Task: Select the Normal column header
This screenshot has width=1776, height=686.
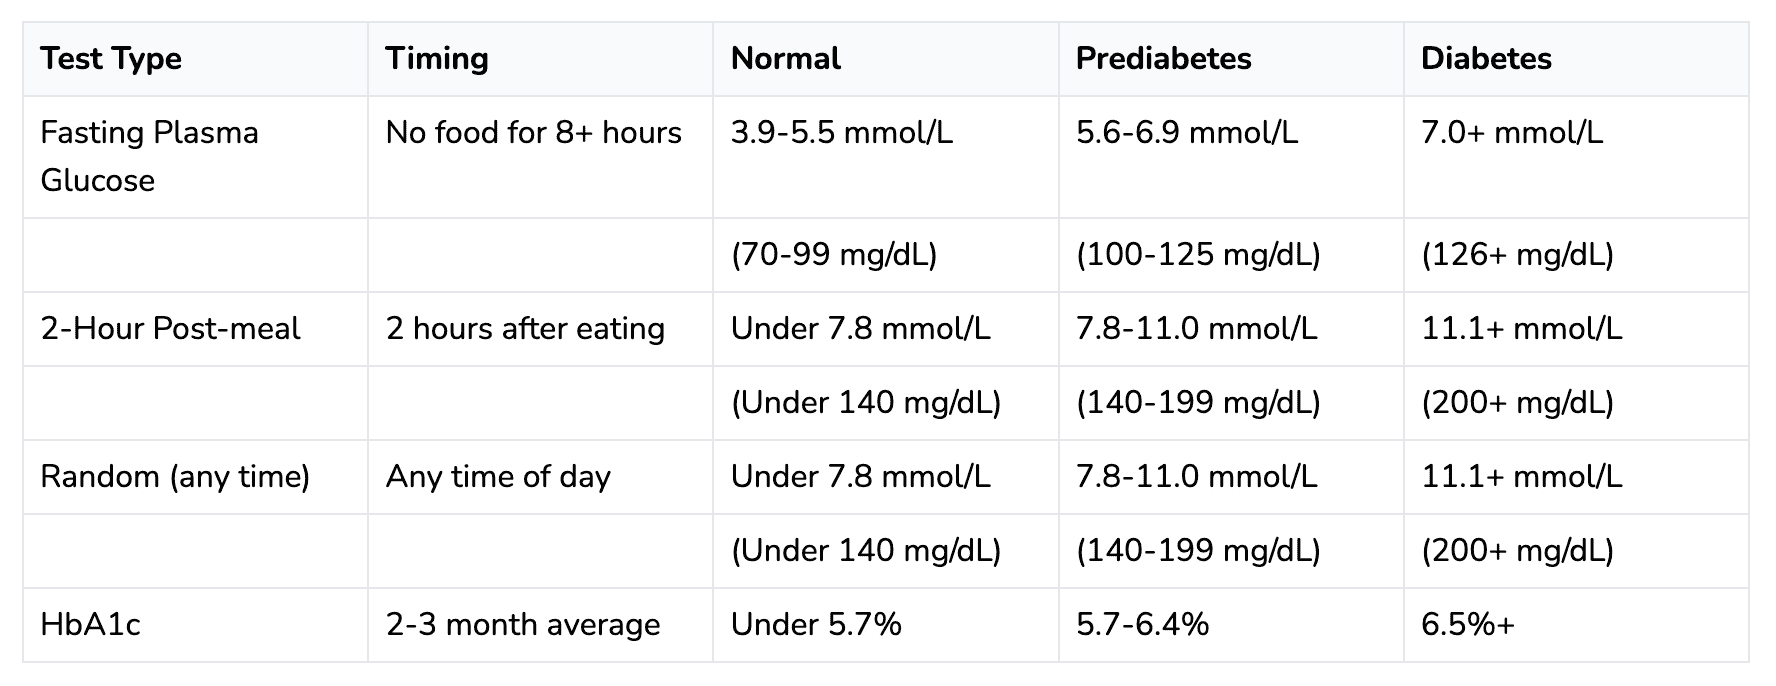Action: 786,59
